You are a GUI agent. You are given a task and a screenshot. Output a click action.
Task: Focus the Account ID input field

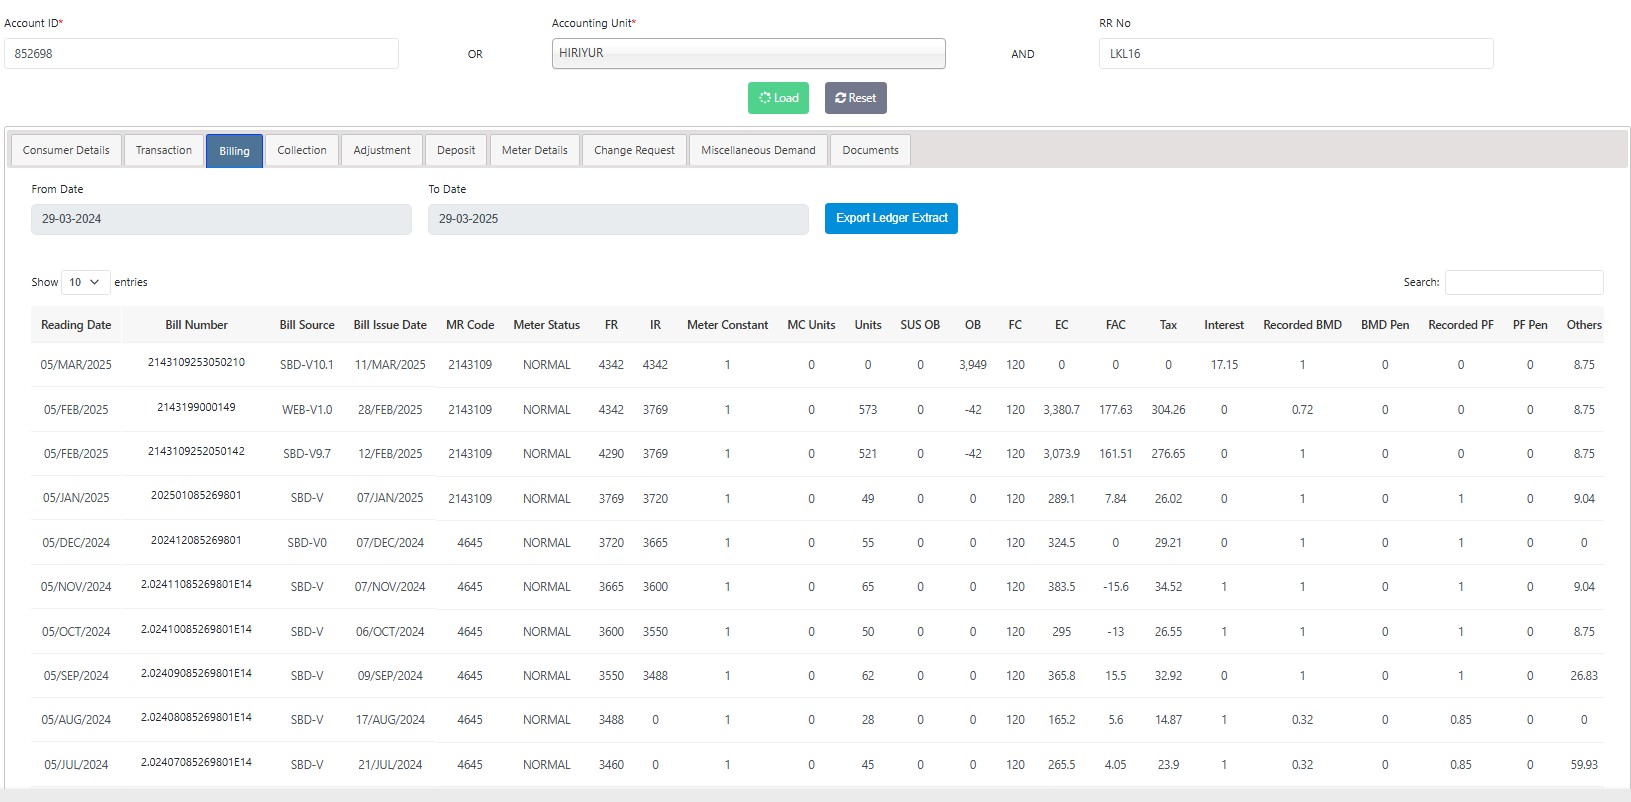tap(201, 53)
